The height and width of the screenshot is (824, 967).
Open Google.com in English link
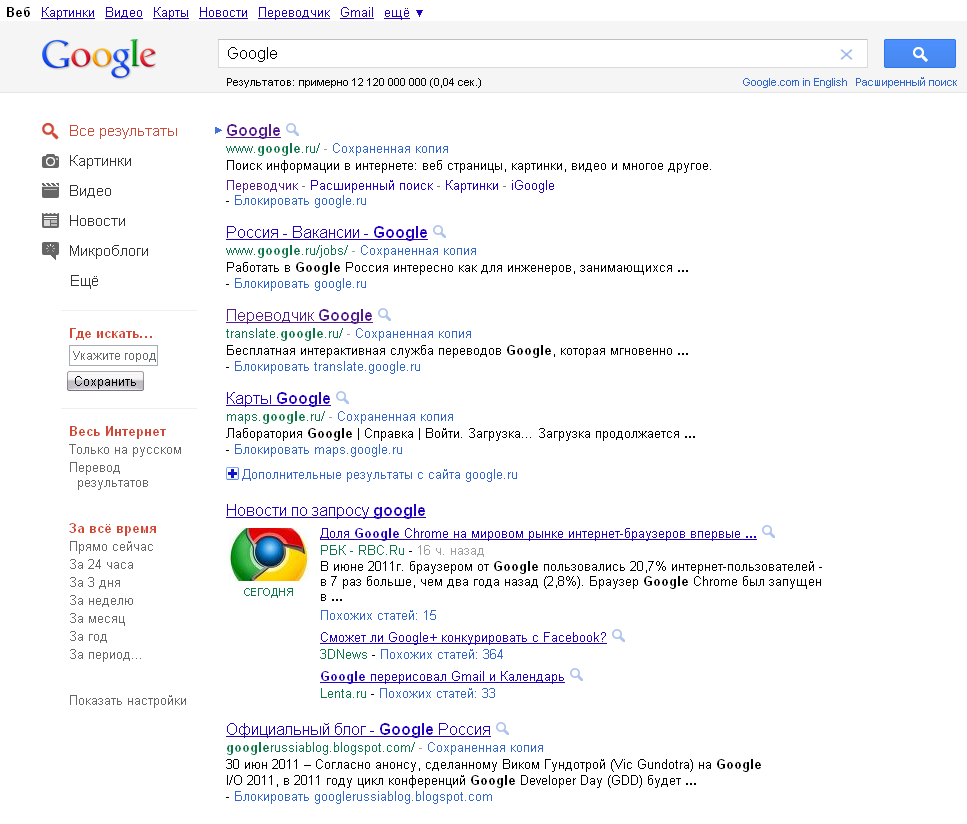click(794, 82)
